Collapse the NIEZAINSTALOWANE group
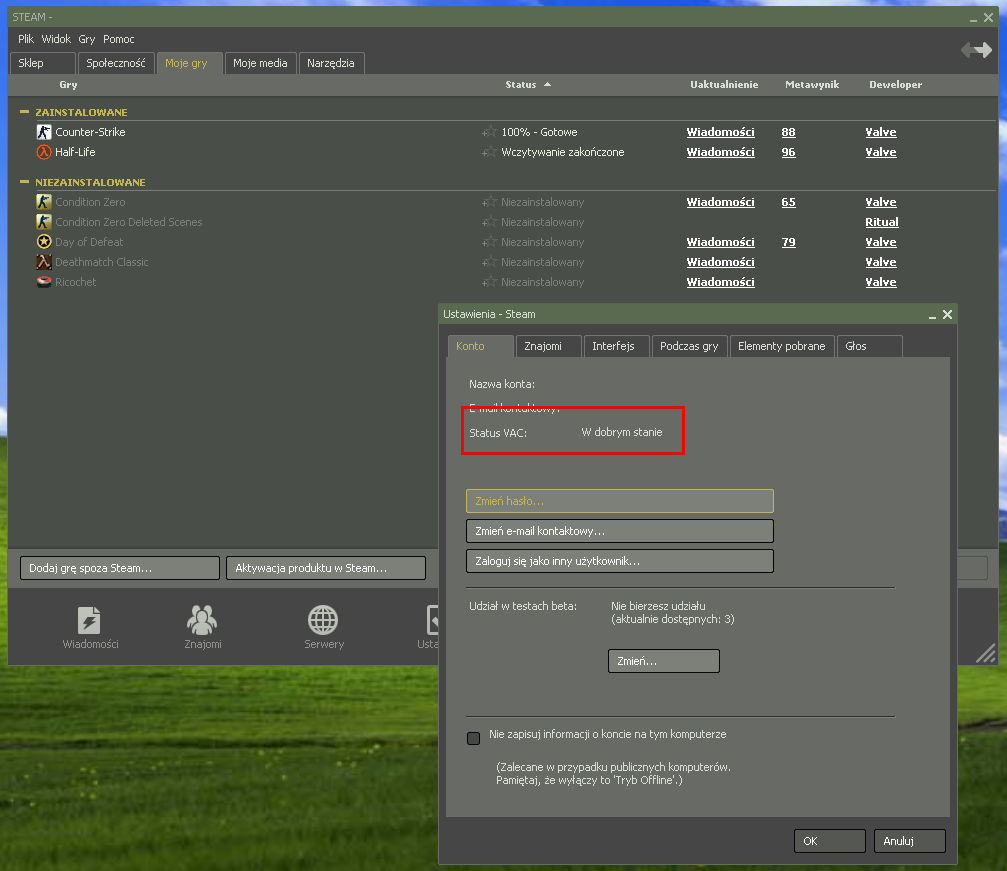 click(24, 182)
